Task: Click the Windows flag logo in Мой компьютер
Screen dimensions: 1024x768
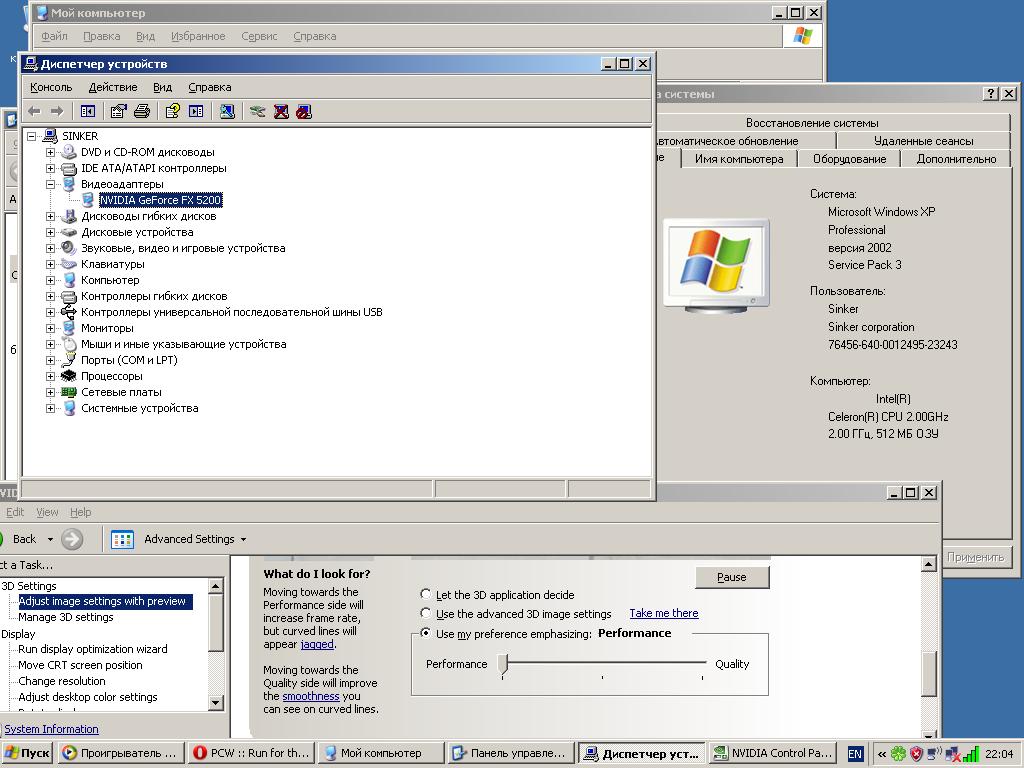Action: (x=802, y=36)
